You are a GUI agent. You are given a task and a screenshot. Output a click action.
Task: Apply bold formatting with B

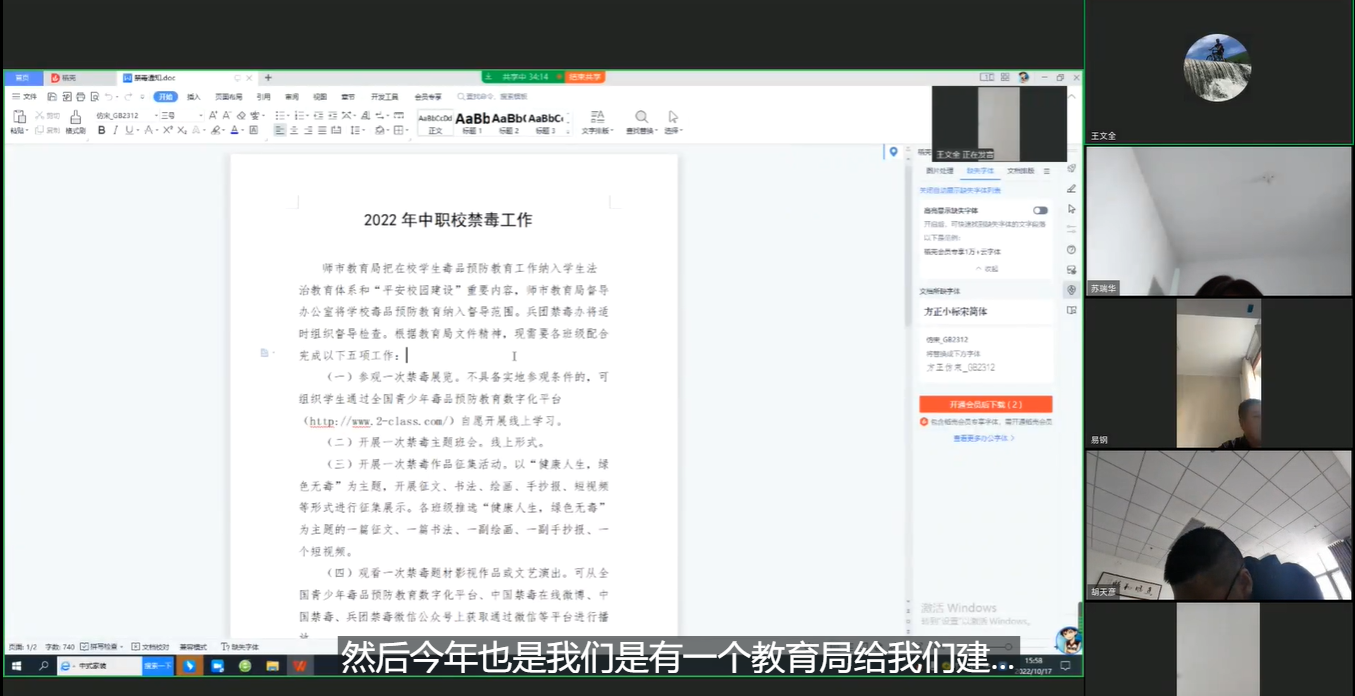click(101, 130)
